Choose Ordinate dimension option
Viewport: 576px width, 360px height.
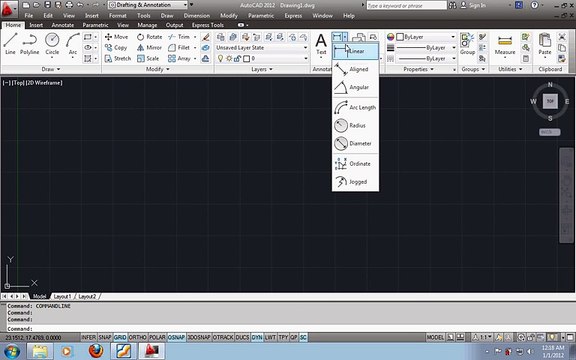pos(355,163)
